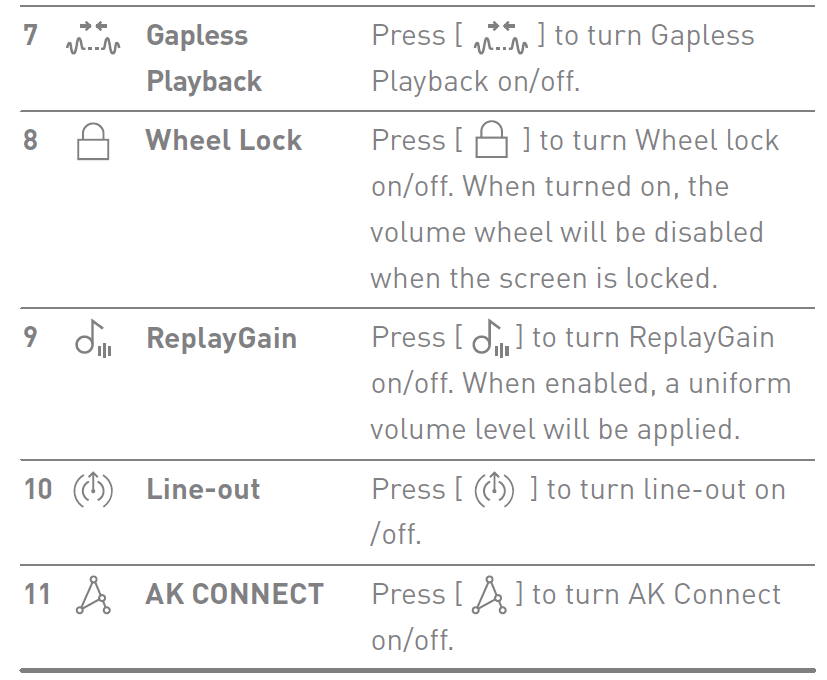Click the text "volume level will be applied"

click(554, 429)
